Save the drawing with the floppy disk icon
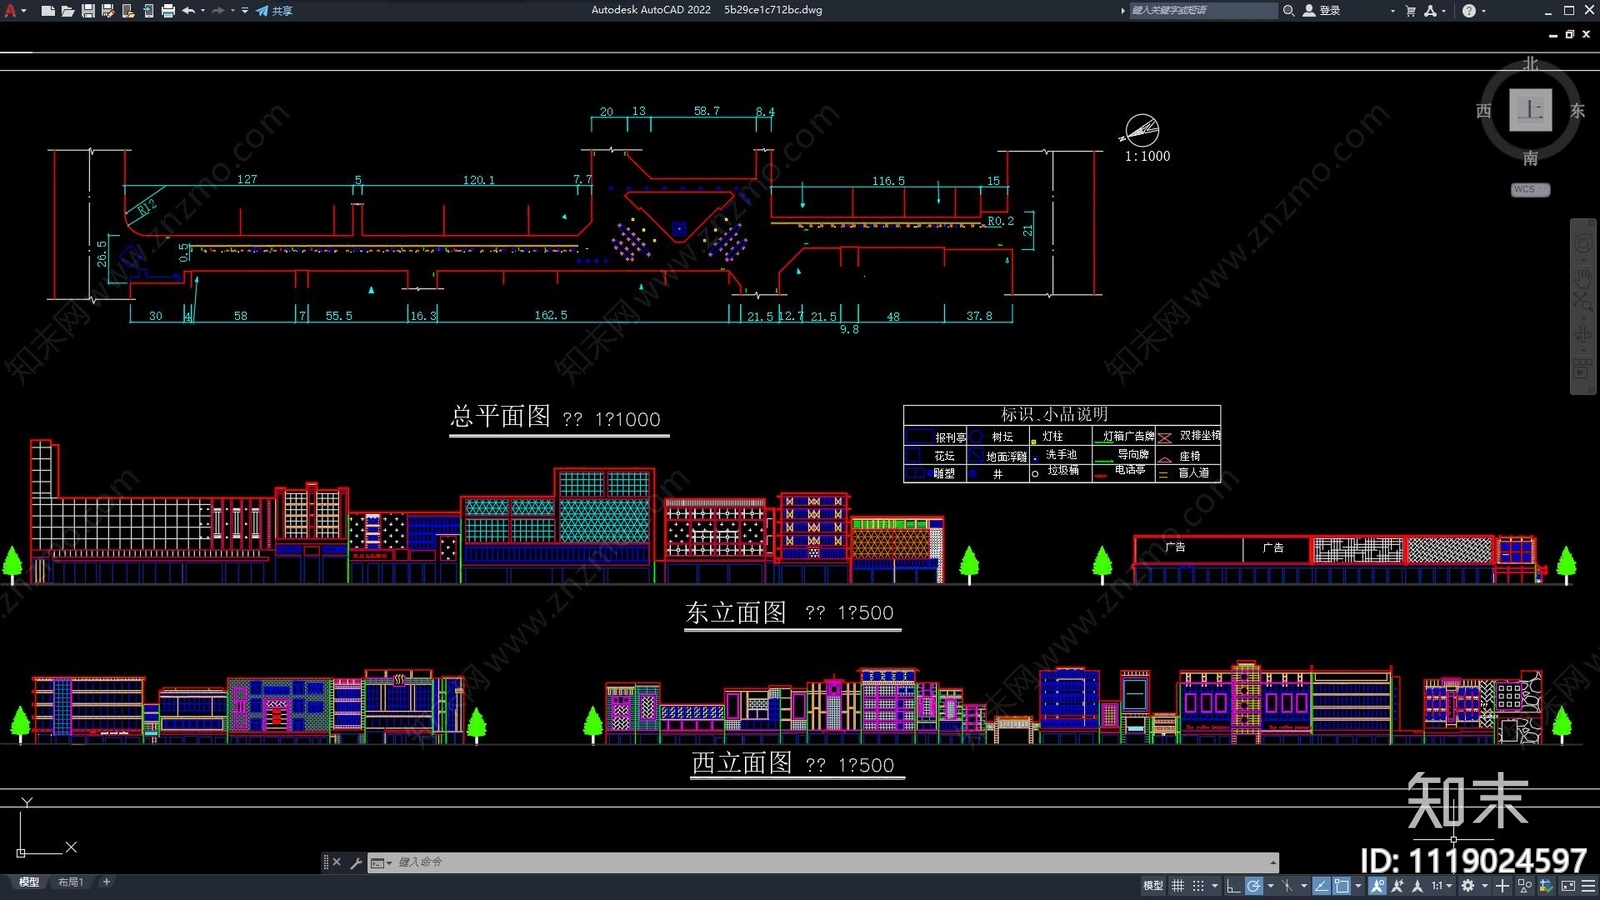The image size is (1600, 900). point(88,10)
